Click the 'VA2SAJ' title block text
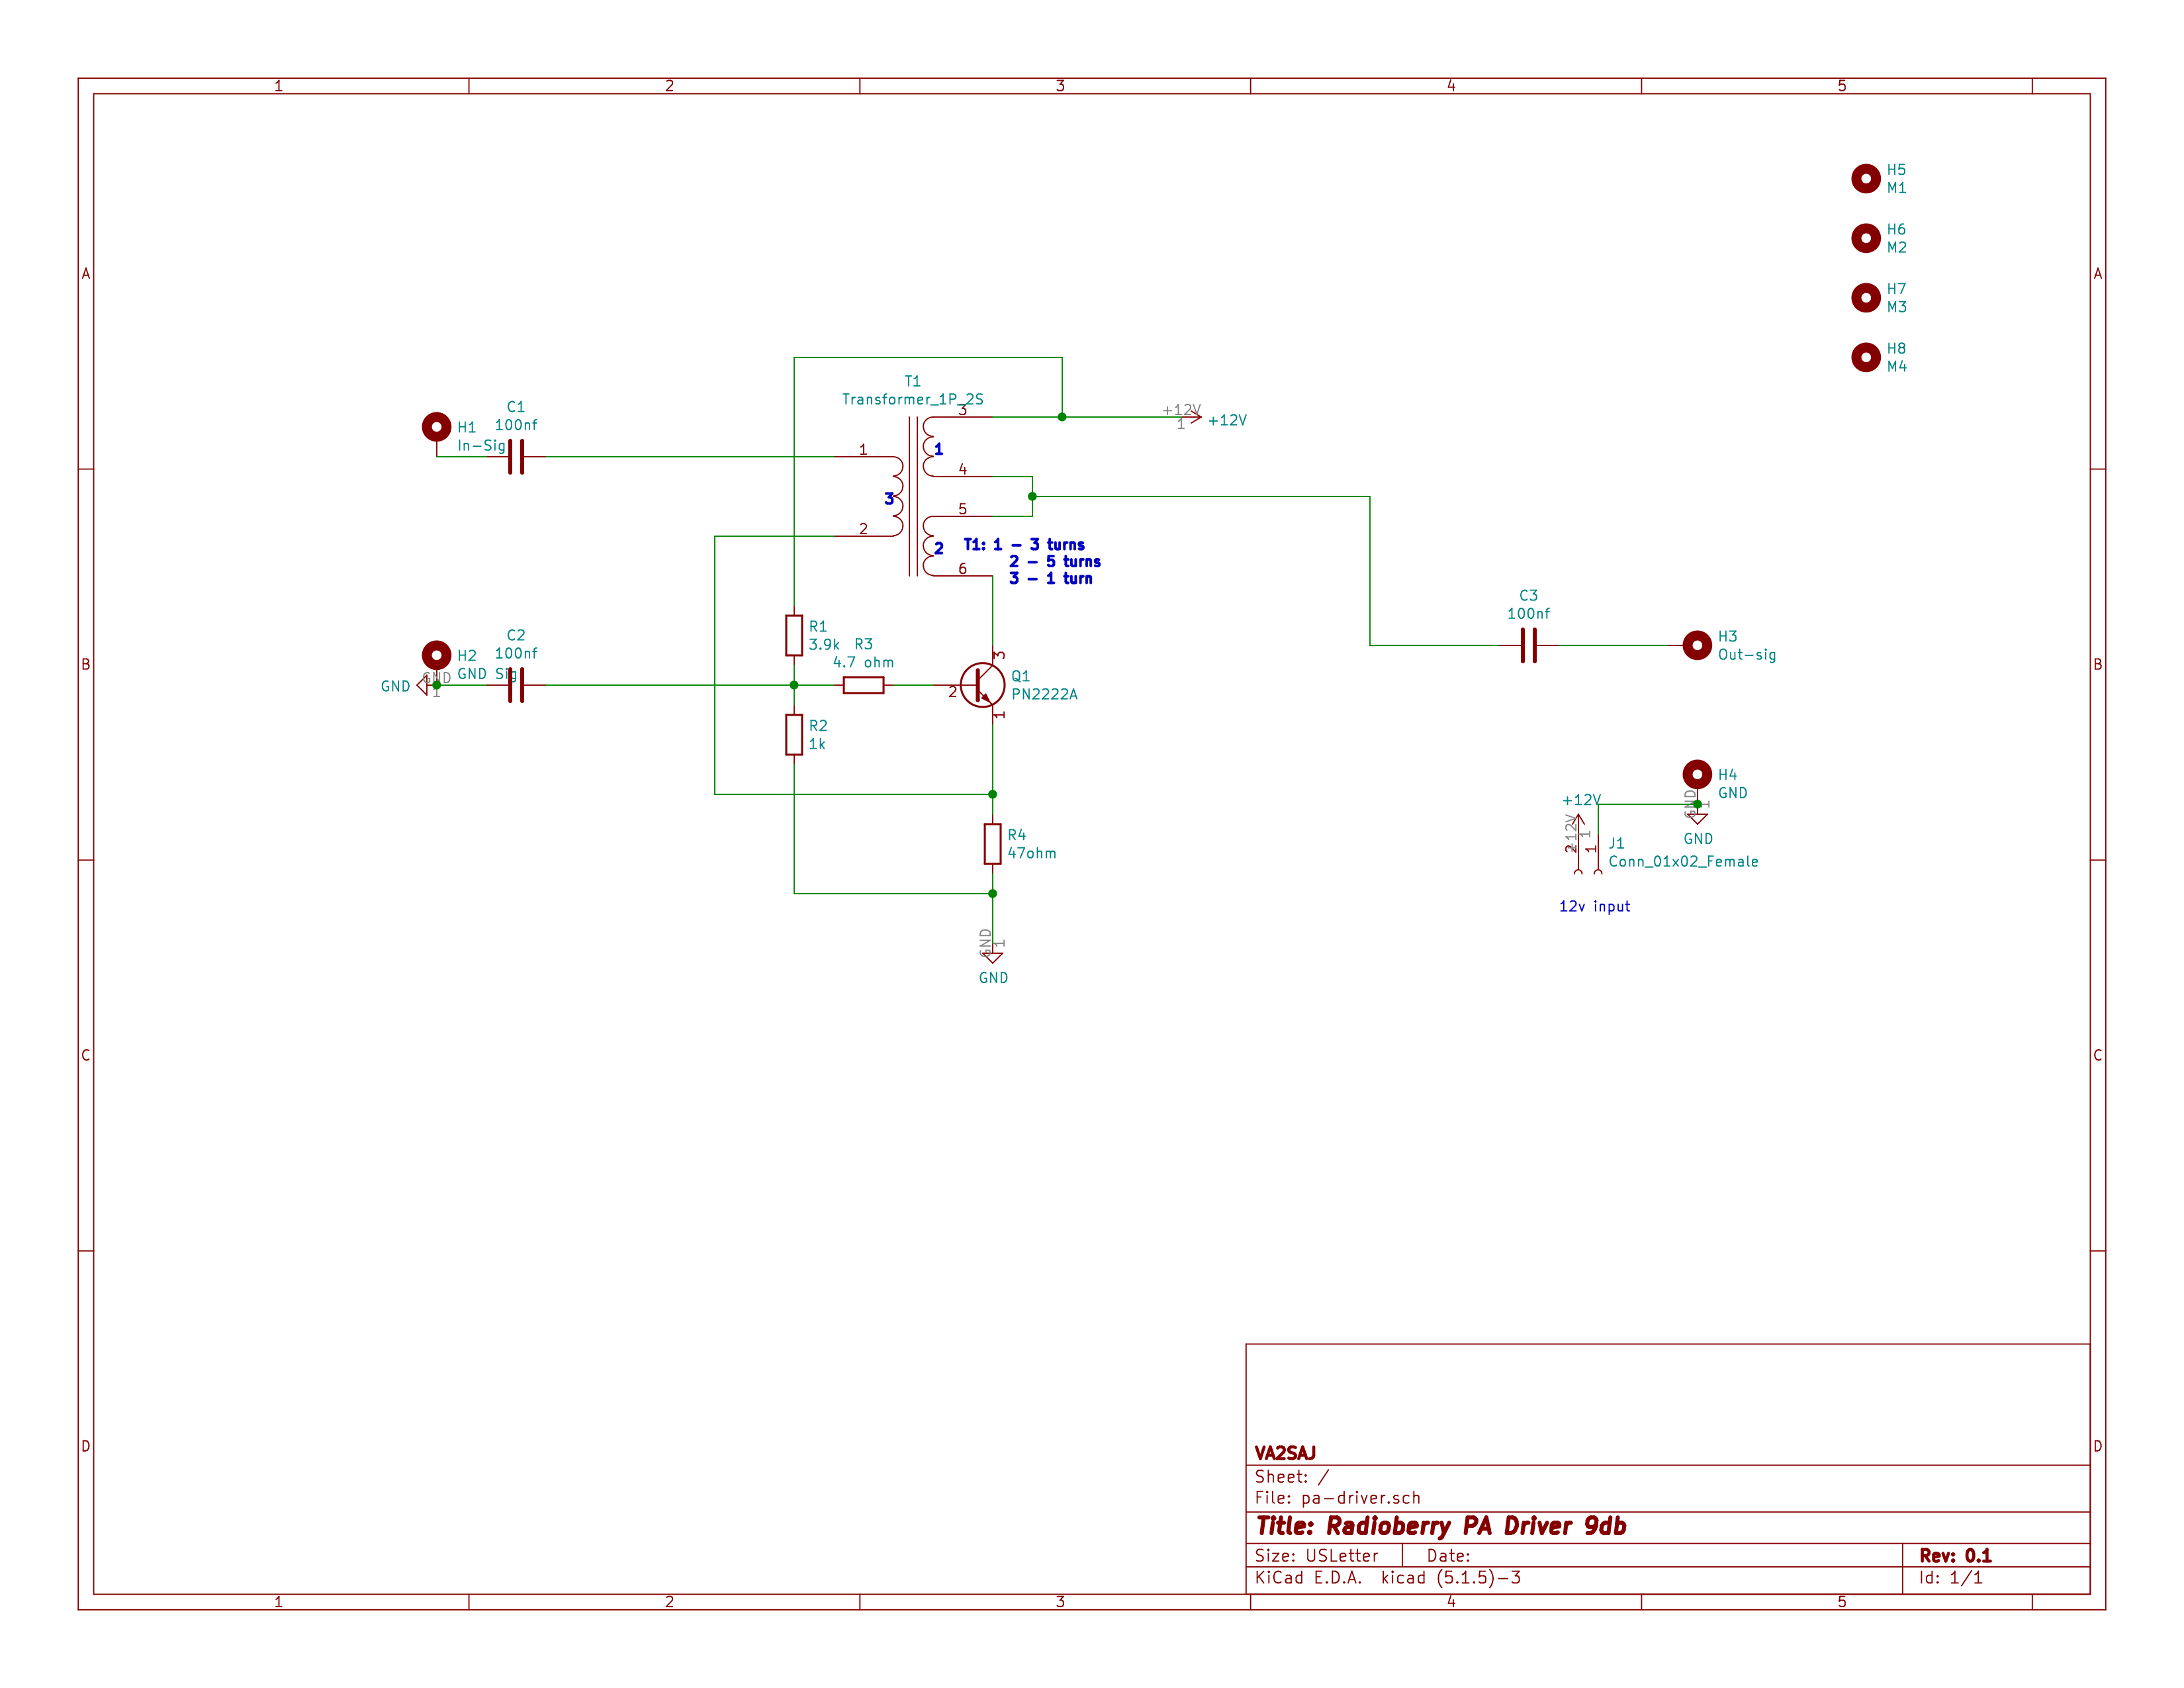 point(1285,1453)
